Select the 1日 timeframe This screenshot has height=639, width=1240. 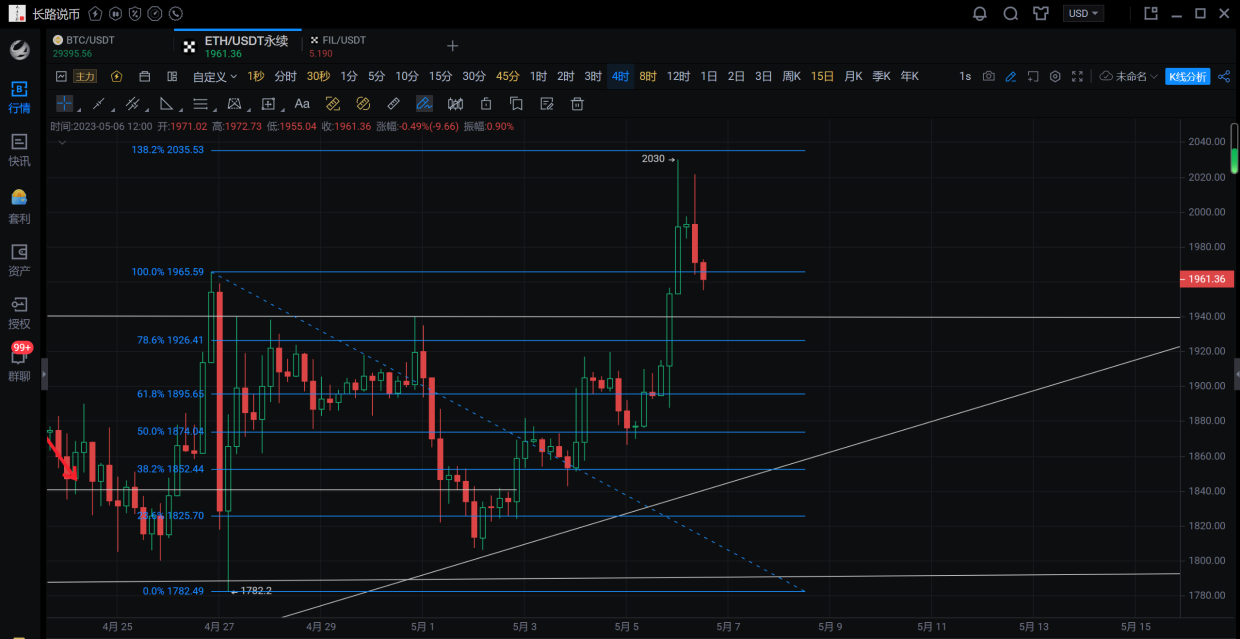click(709, 77)
